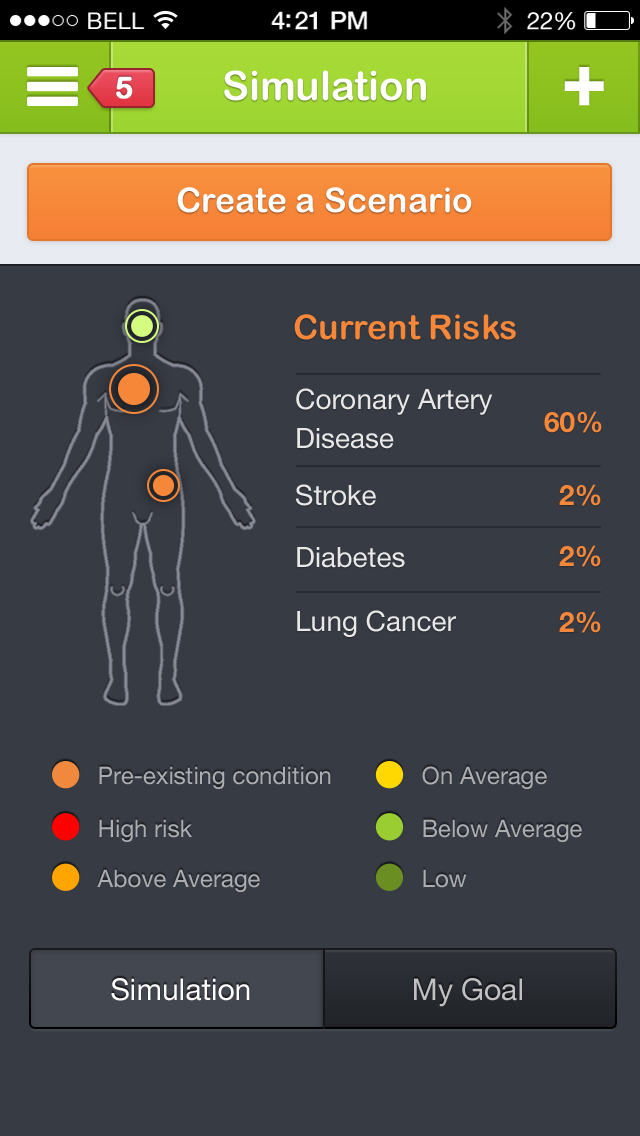This screenshot has height=1136, width=640.
Task: Select the Stroke risk row
Action: tap(448, 496)
